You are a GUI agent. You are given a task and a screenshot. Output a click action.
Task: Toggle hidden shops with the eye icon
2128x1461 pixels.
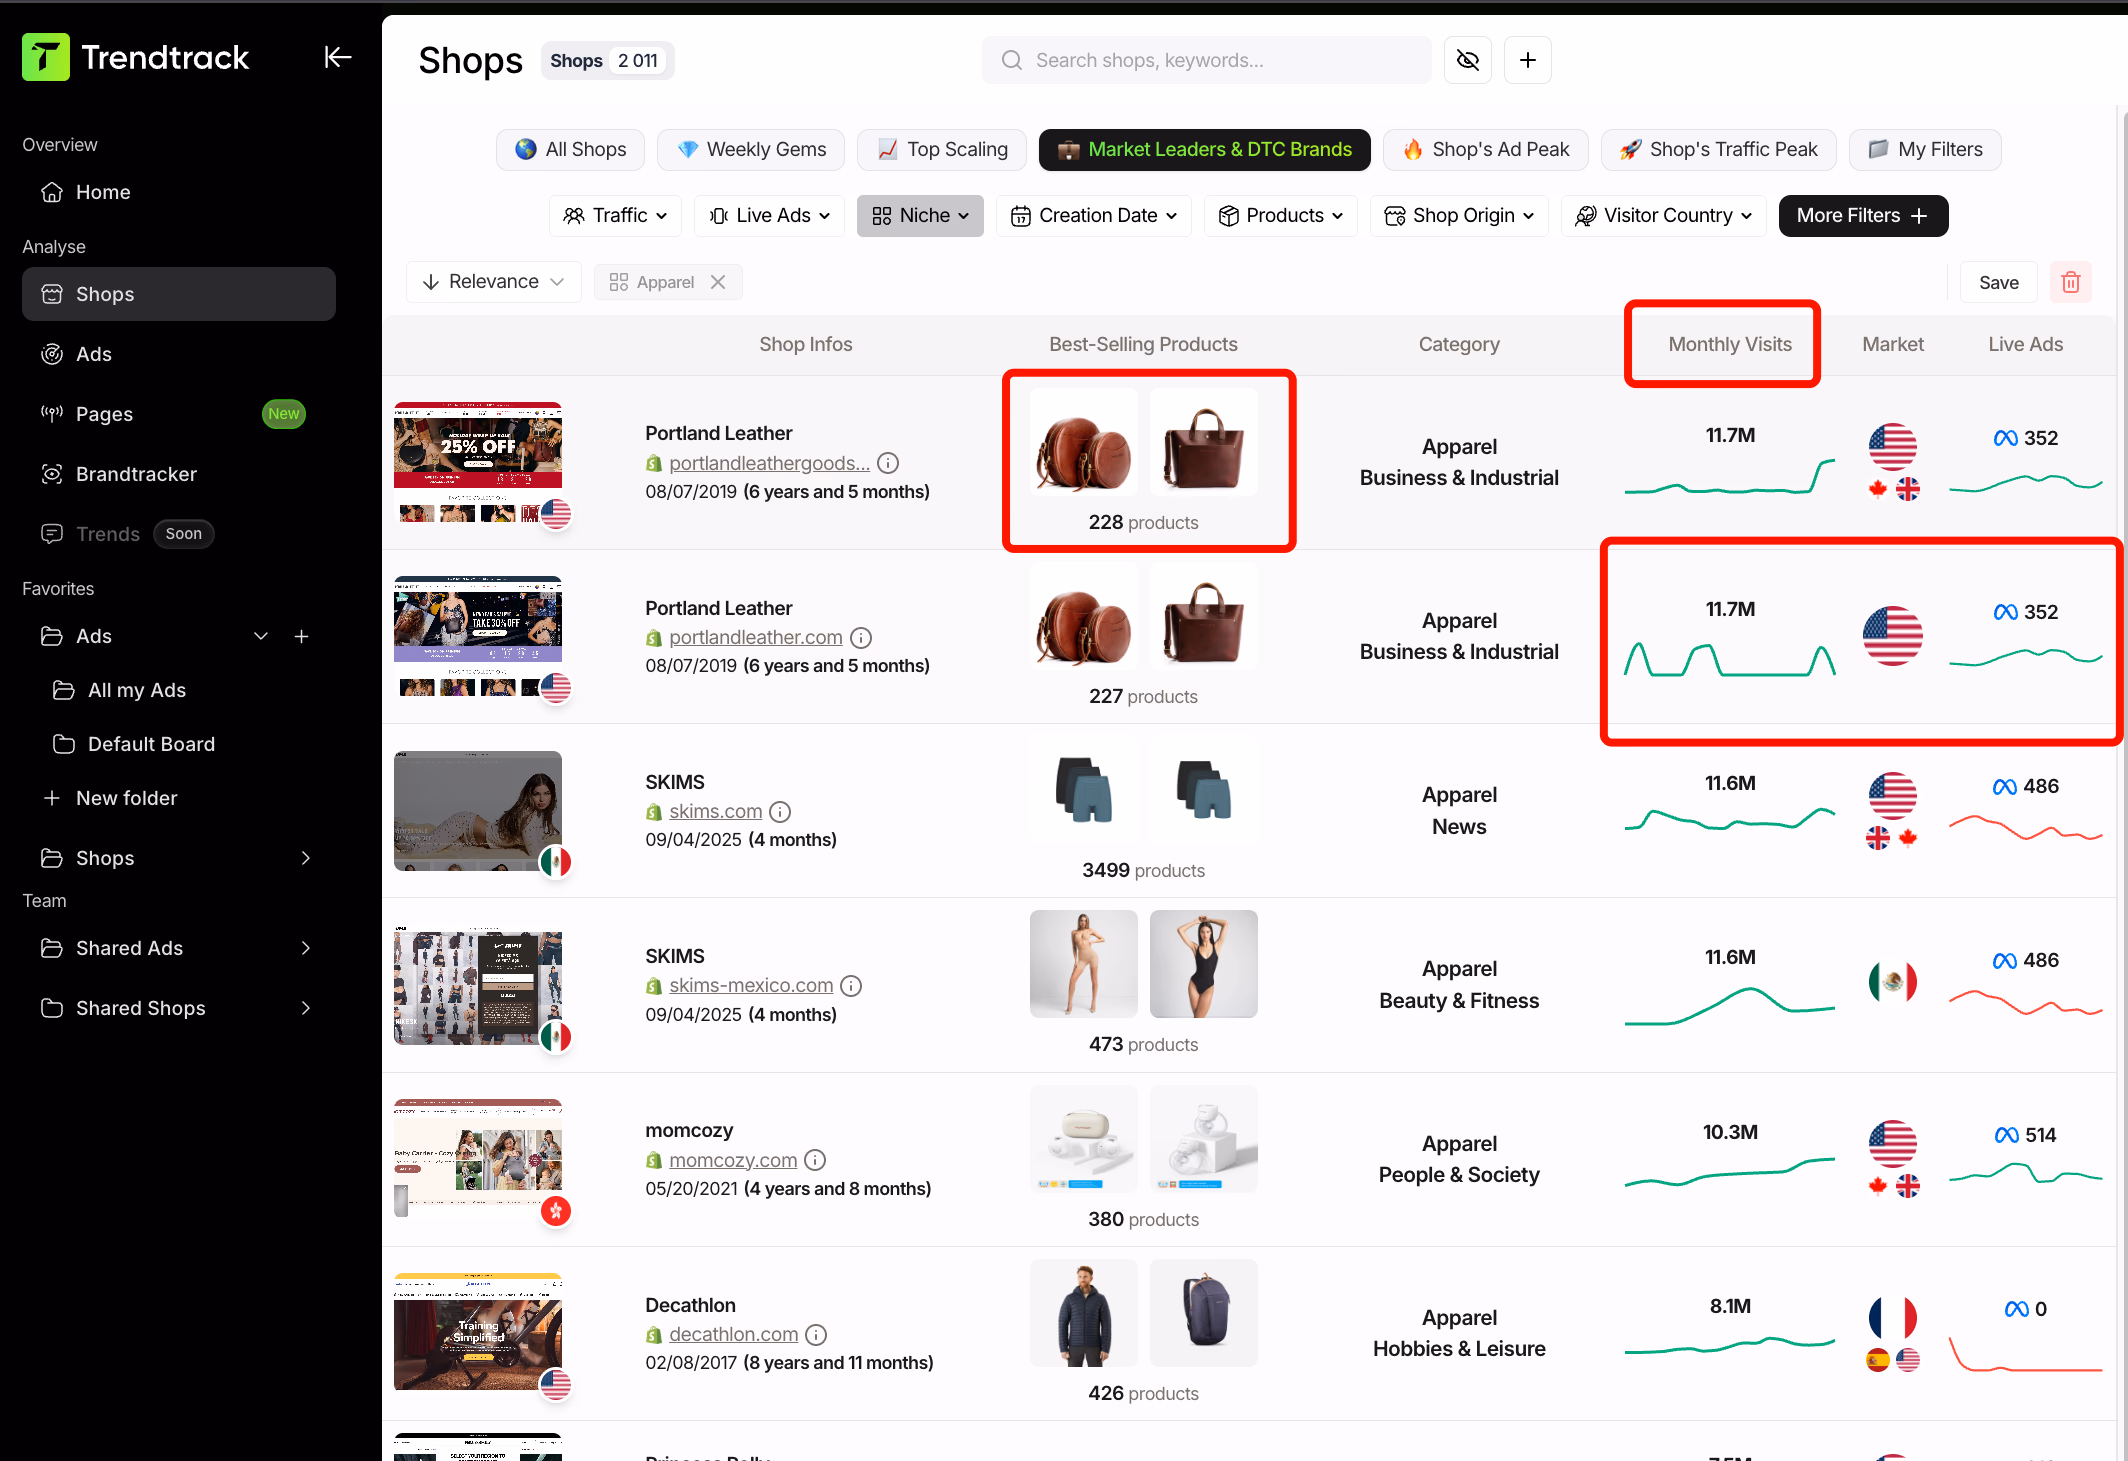coord(1467,60)
